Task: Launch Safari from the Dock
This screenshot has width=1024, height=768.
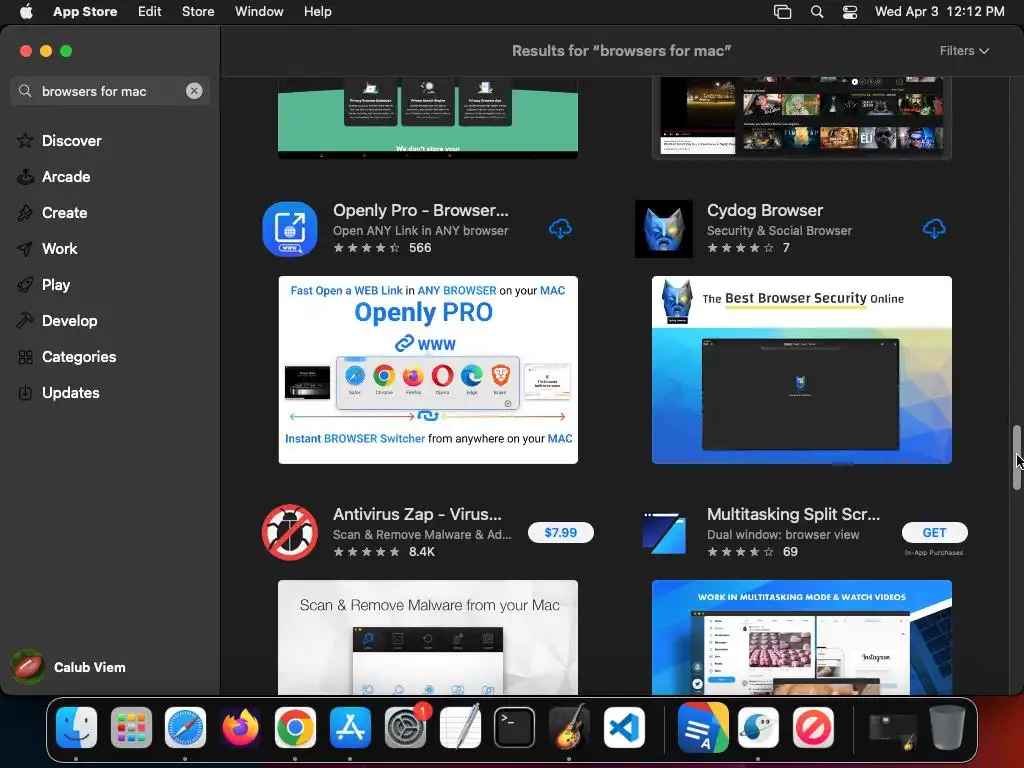Action: point(185,727)
